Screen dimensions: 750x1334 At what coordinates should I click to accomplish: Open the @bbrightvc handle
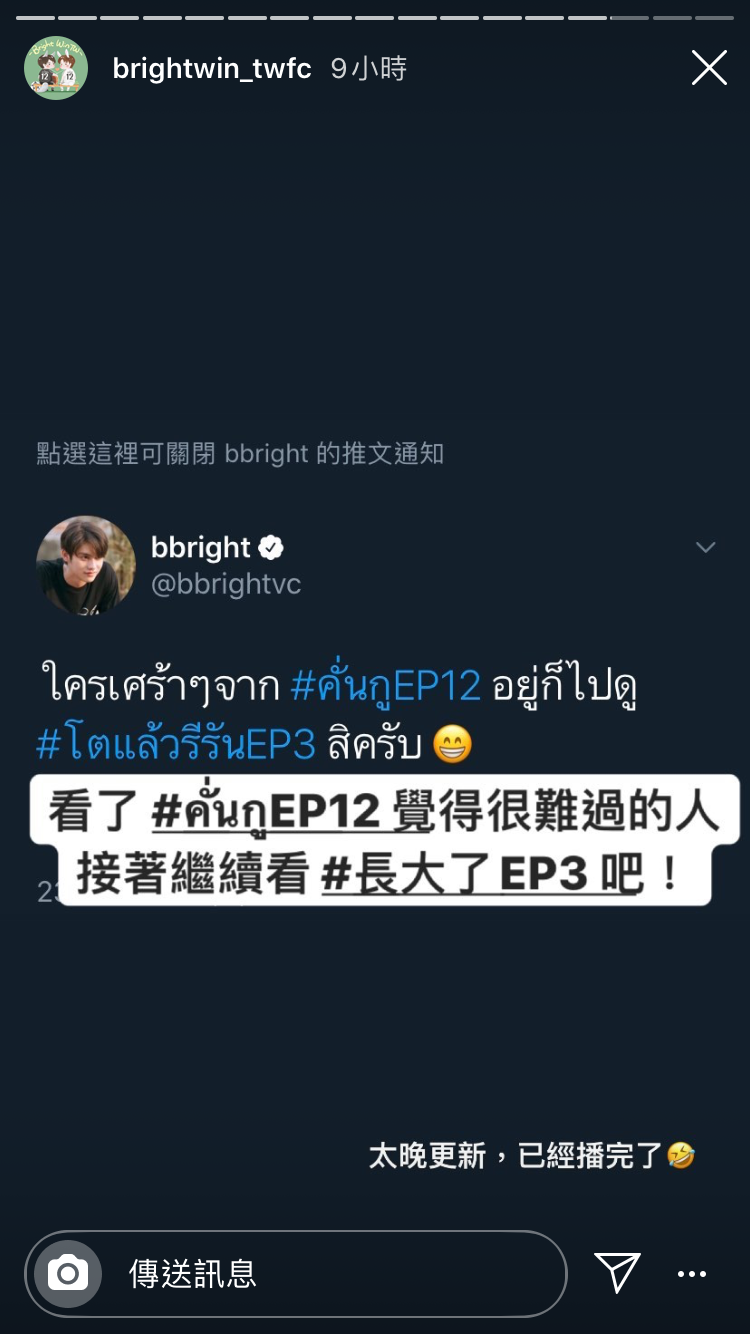(x=226, y=584)
